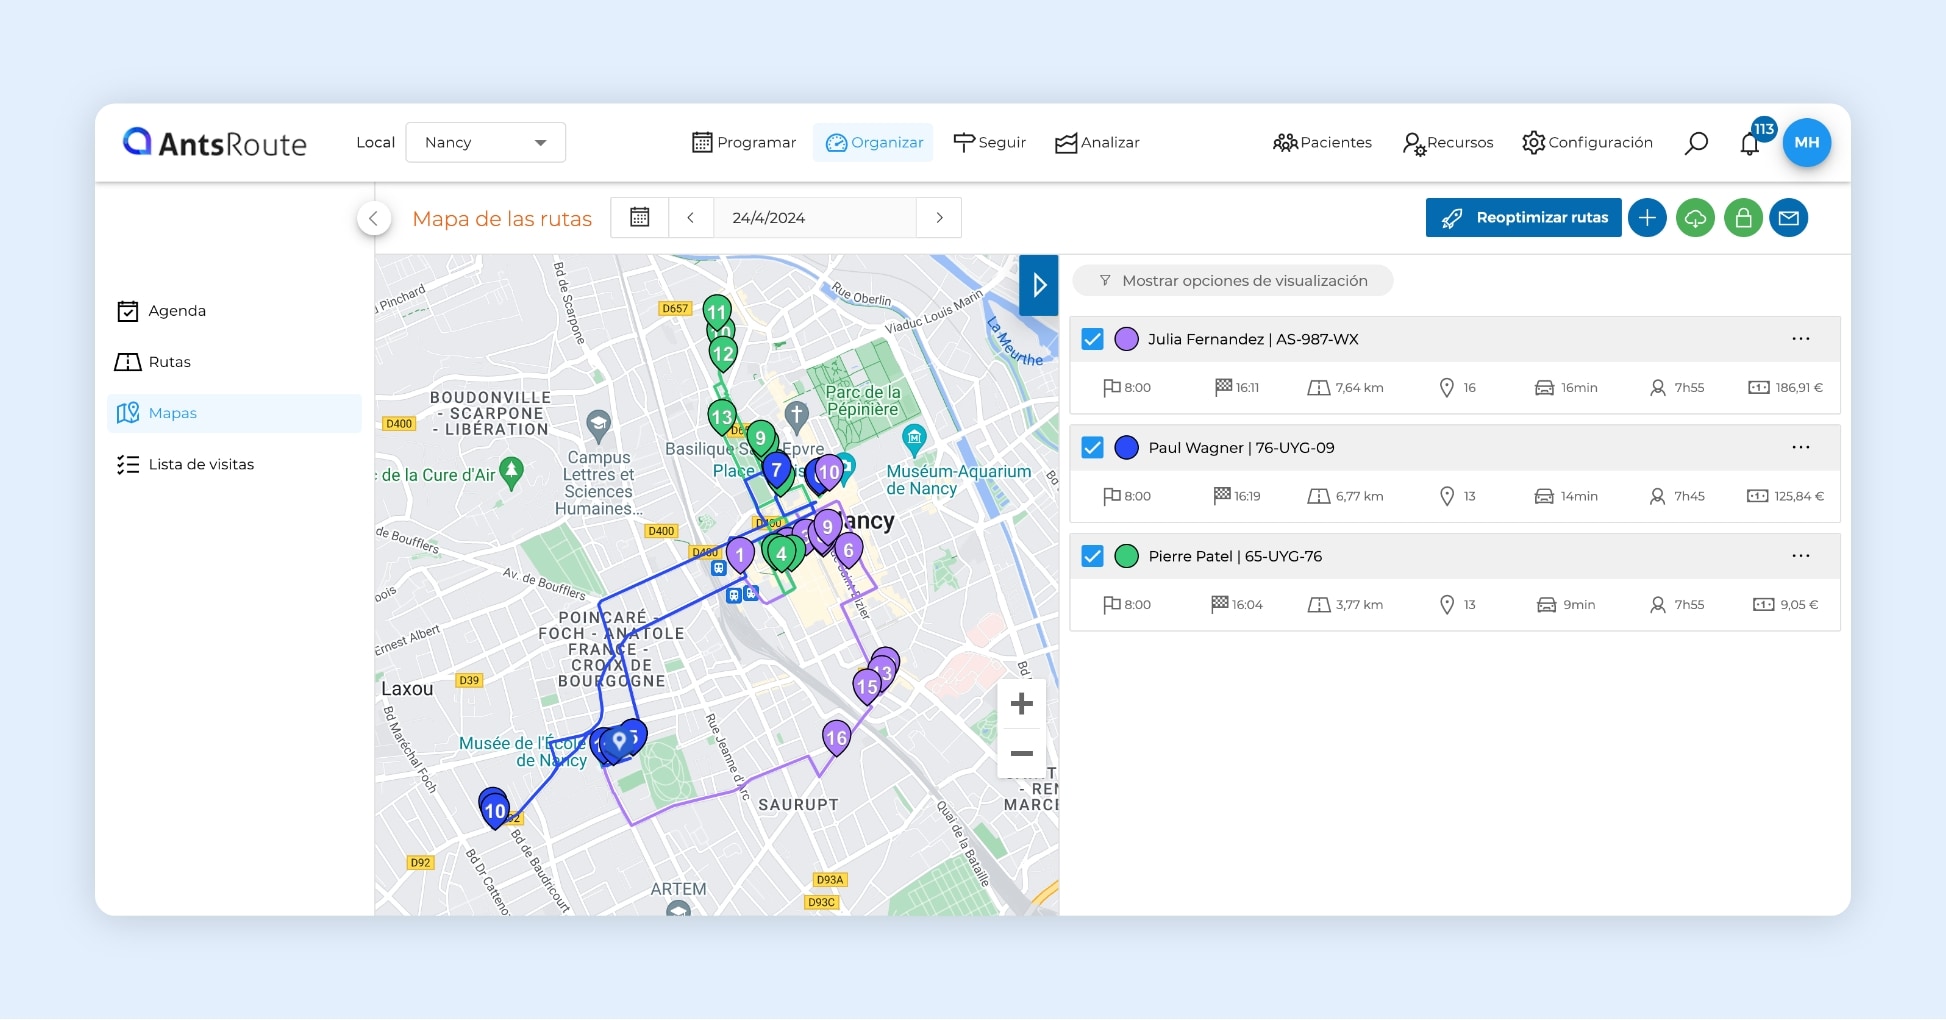Open the notifications bell
This screenshot has width=1946, height=1020.
coord(1749,144)
